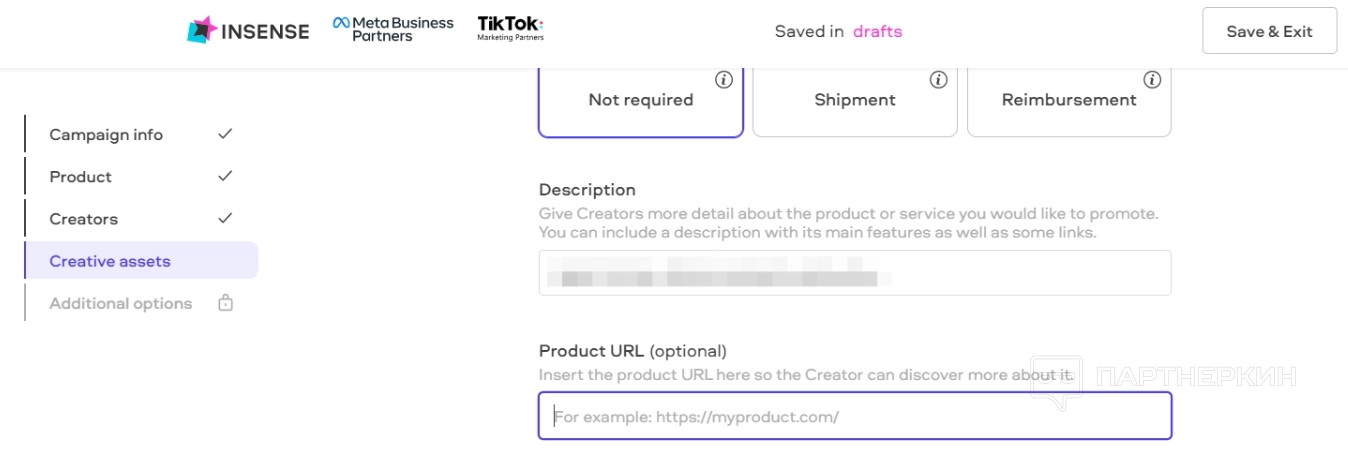Focus the Product URL input field

[855, 416]
